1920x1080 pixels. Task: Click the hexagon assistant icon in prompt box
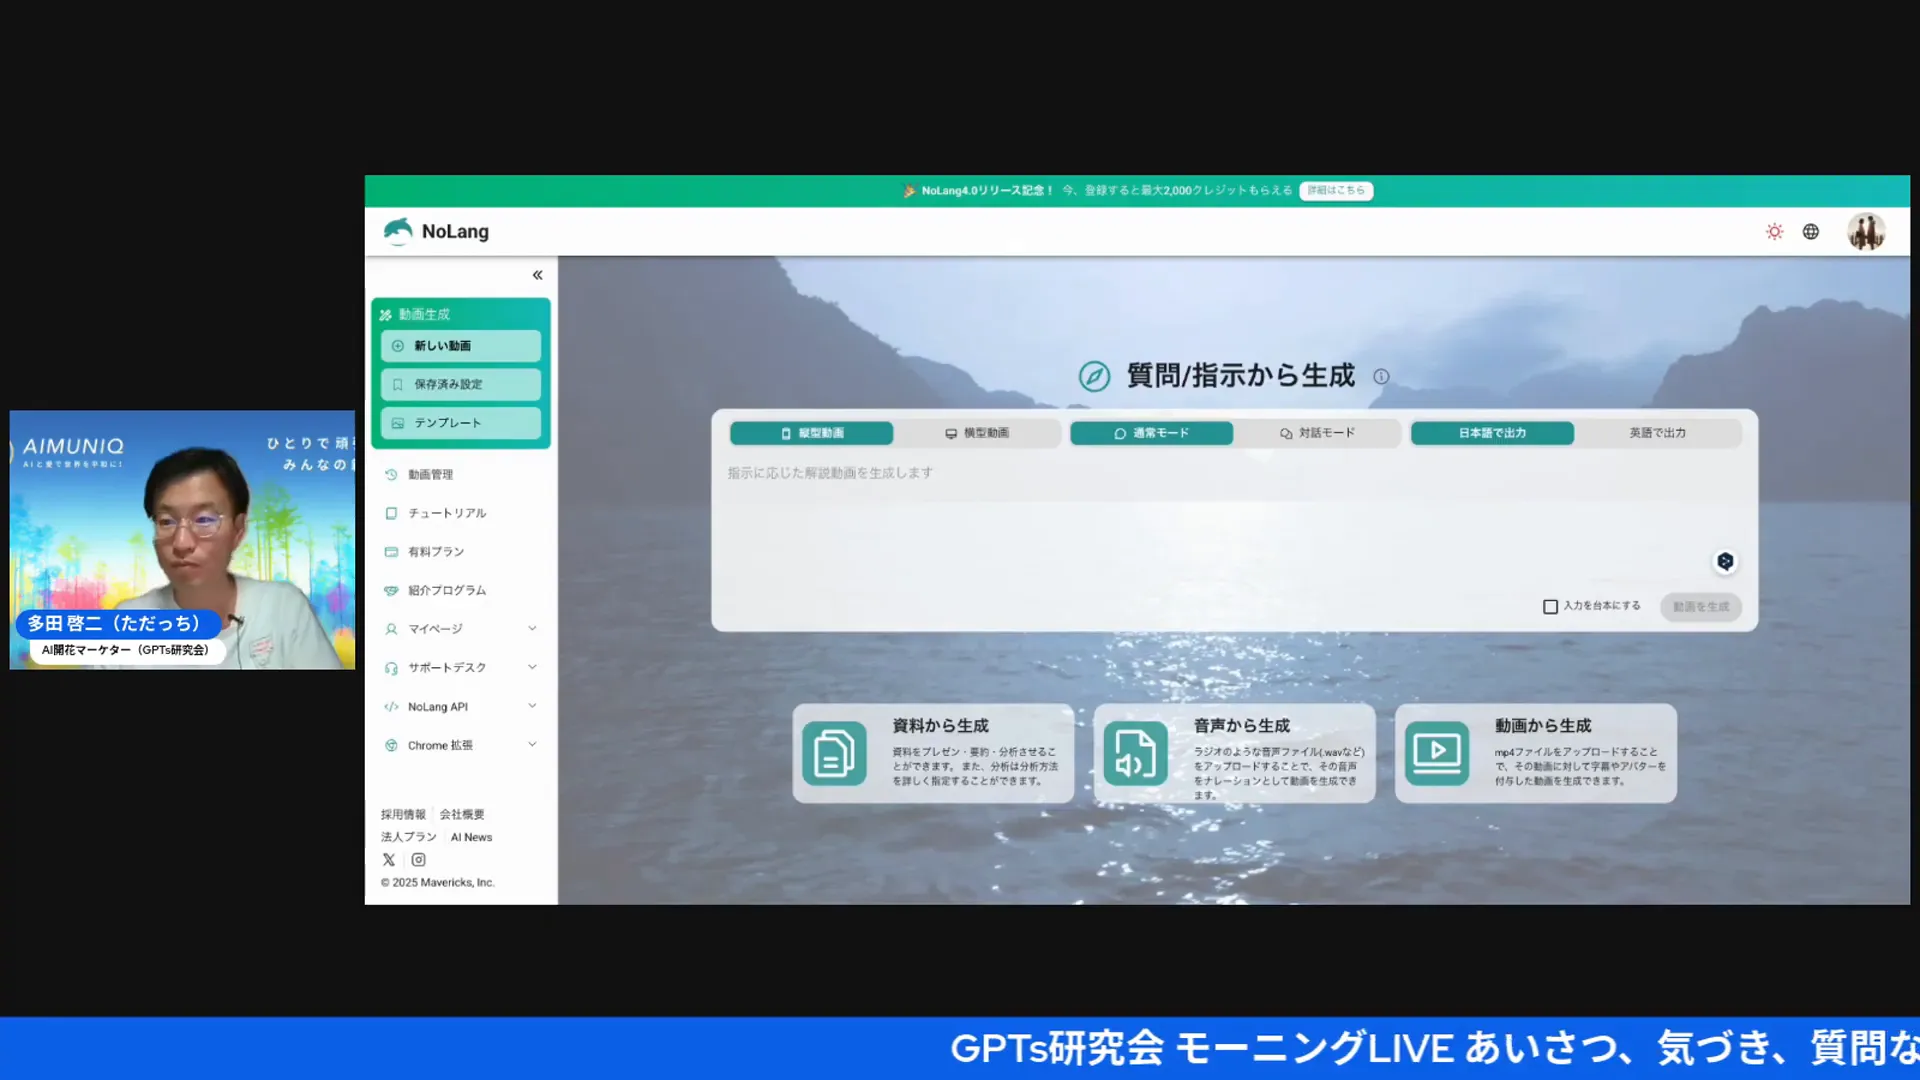(x=1725, y=561)
